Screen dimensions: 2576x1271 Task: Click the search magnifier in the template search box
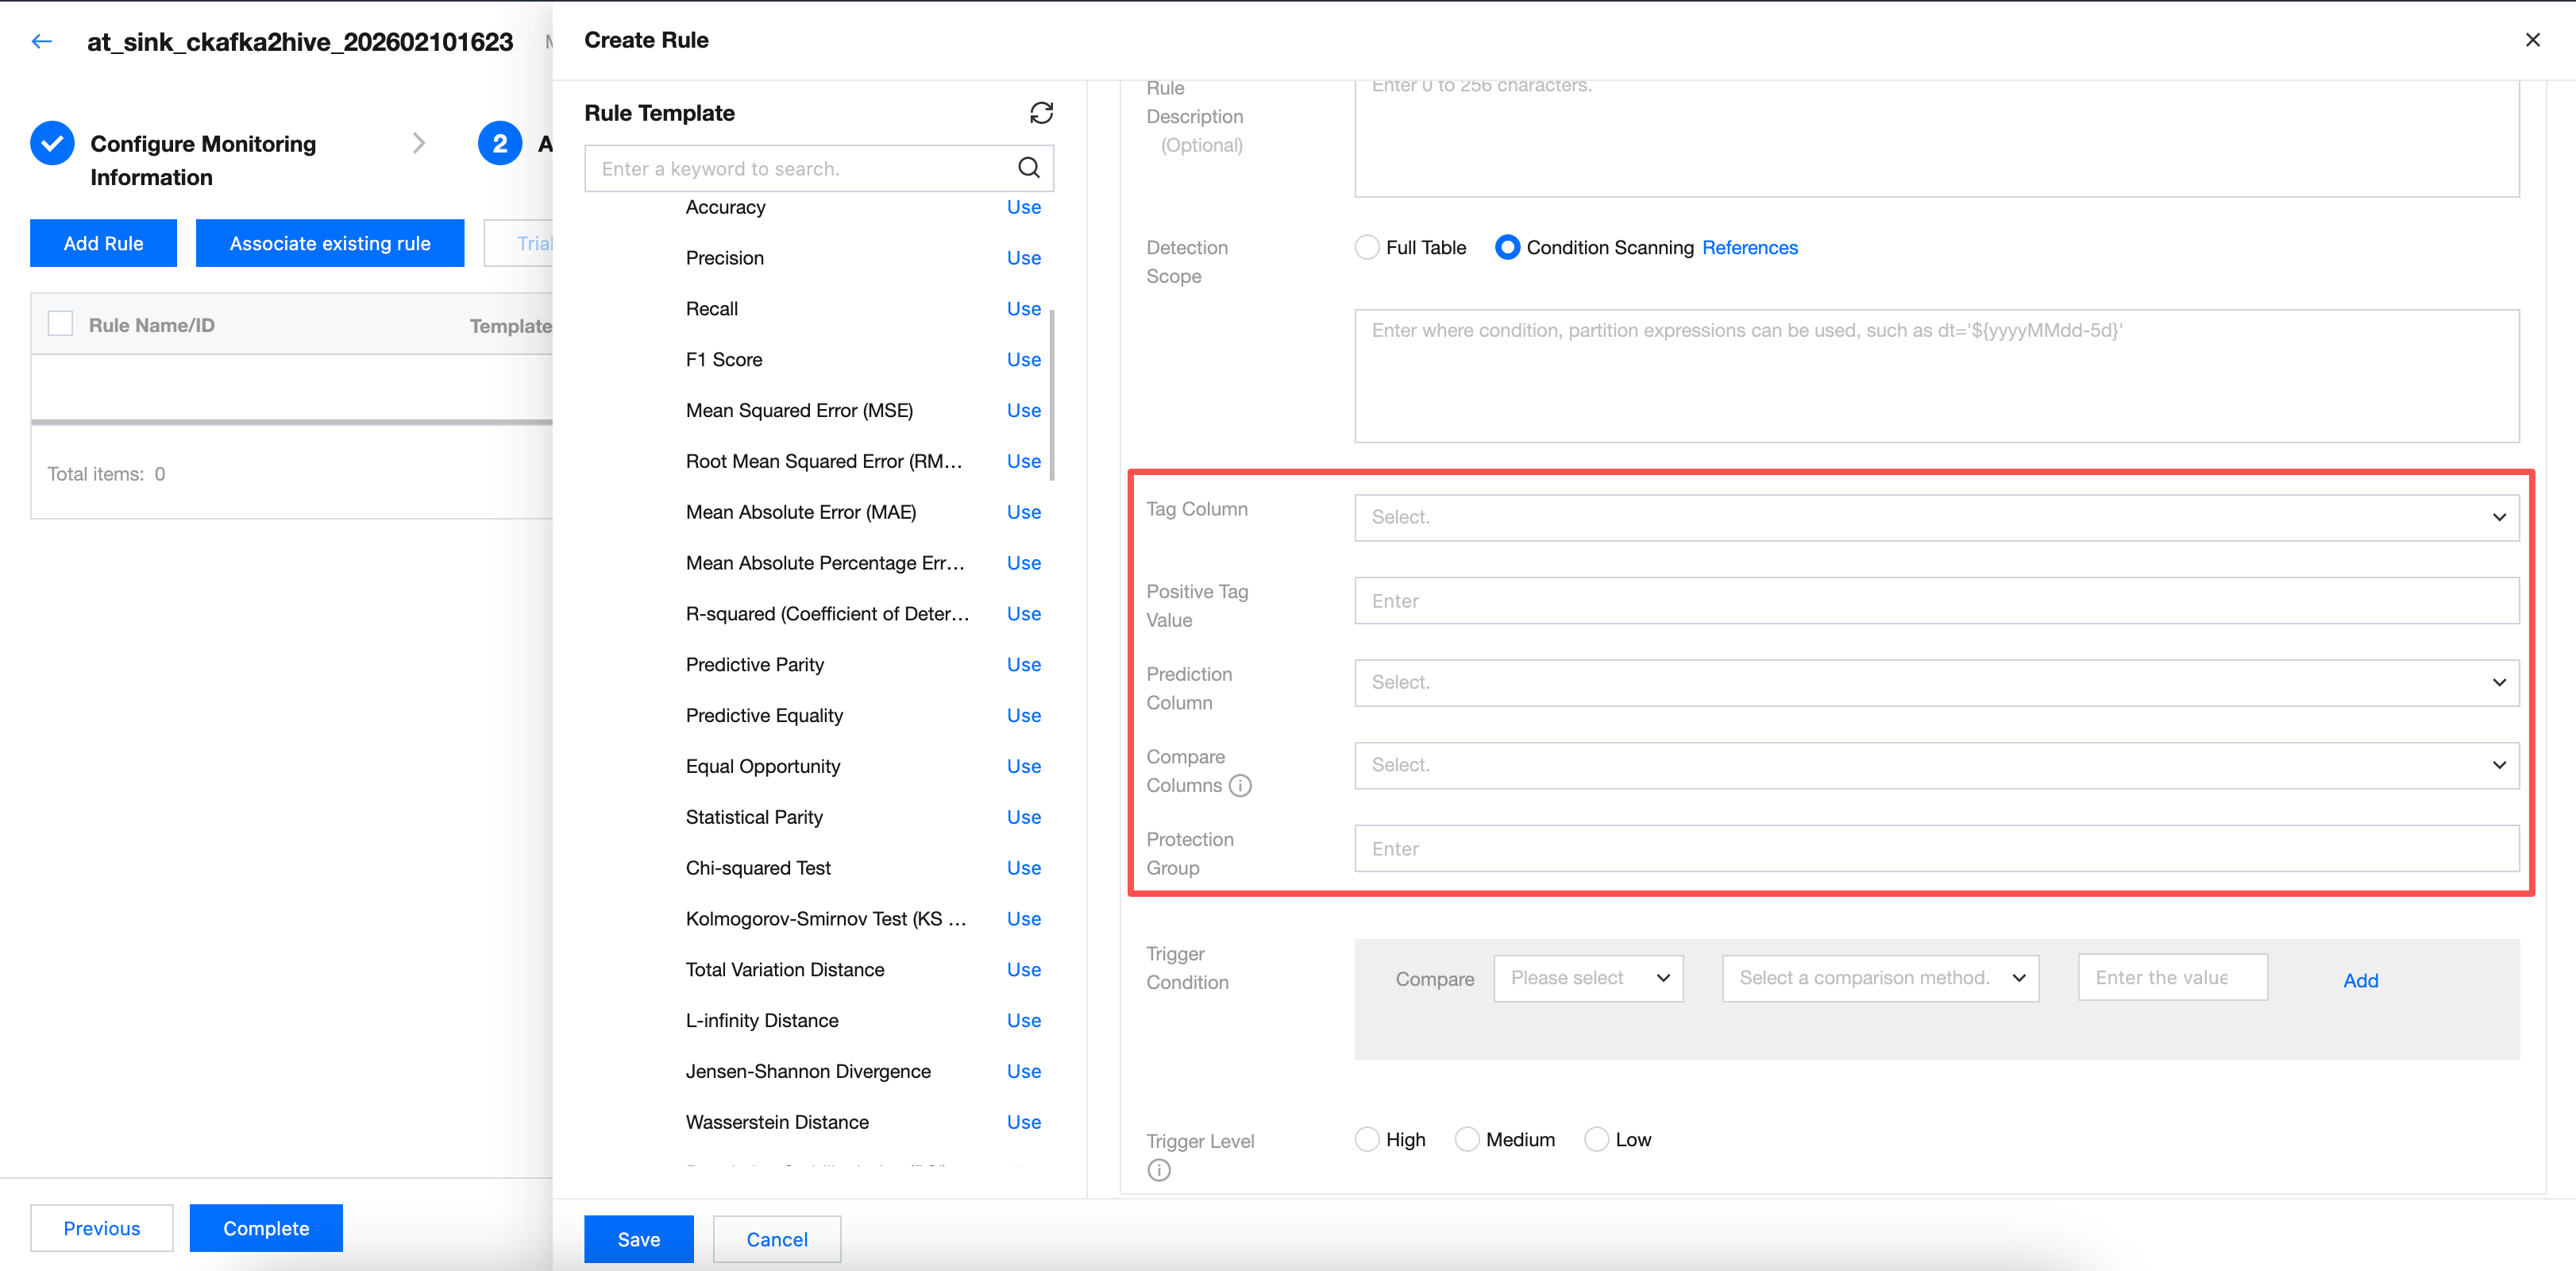coord(1028,168)
